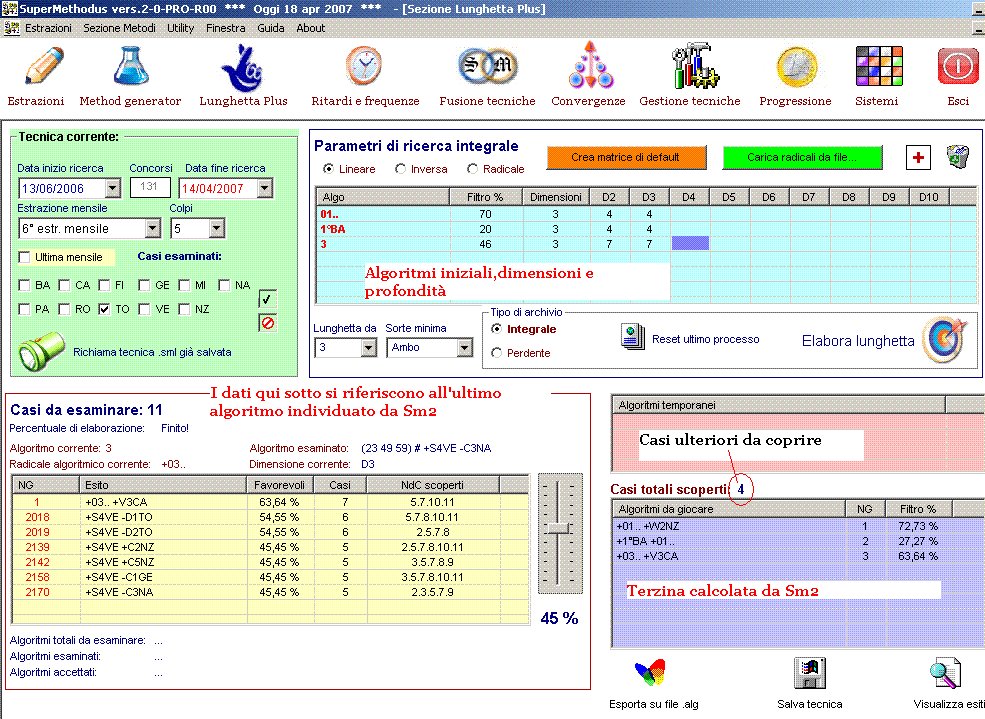Screen dimensions: 985x719
Task: Click the flashlight Richiama tecnica icon
Action: click(x=41, y=350)
